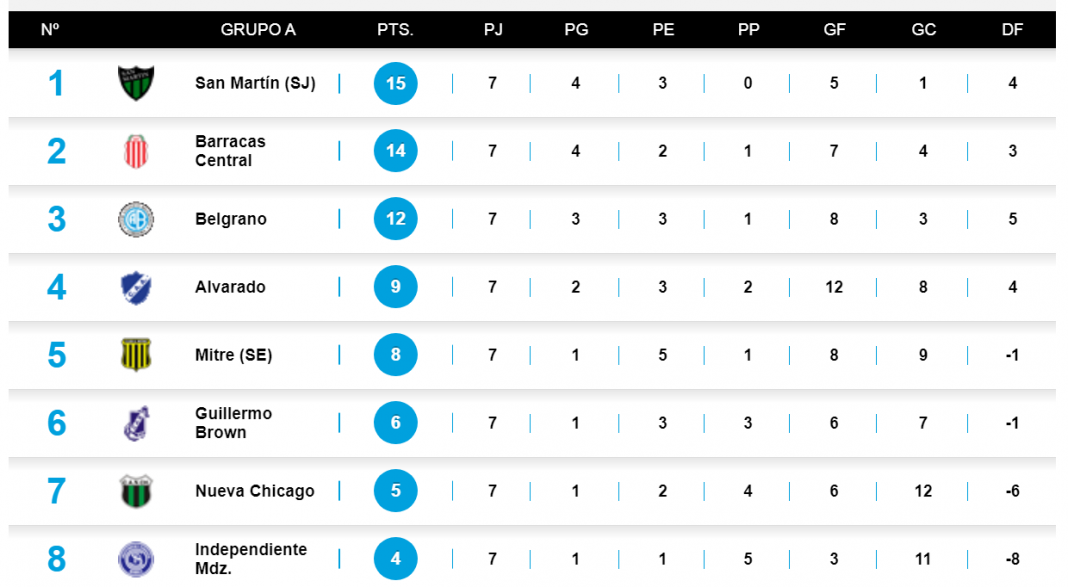Open the Barracas Central team name
The width and height of the screenshot is (1068, 587).
pyautogui.click(x=230, y=151)
